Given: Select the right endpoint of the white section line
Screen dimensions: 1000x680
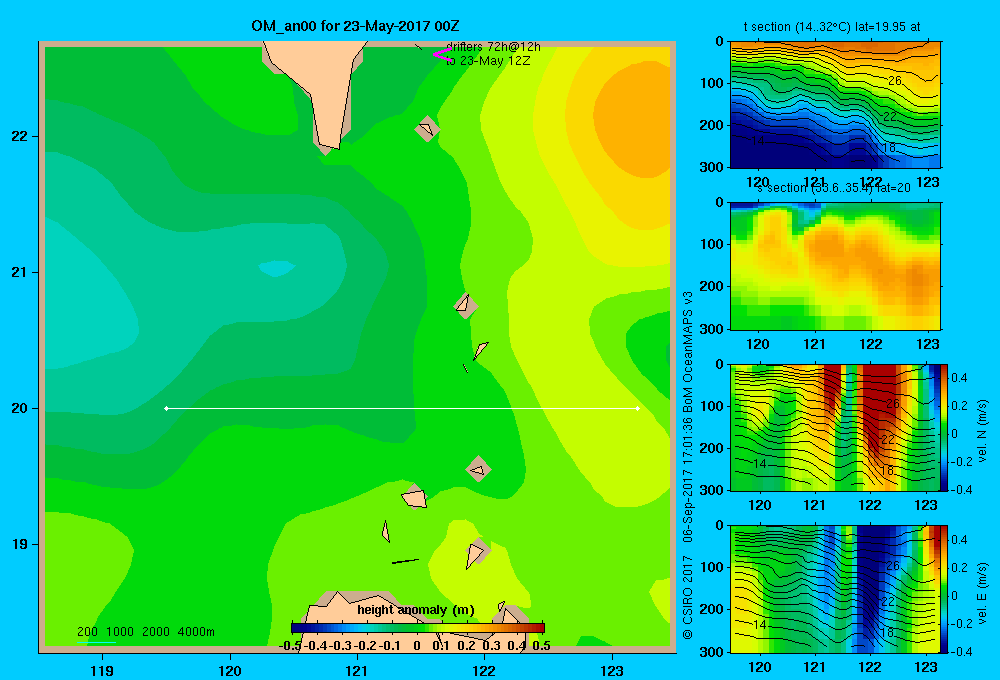Looking at the screenshot, I should (x=637, y=408).
